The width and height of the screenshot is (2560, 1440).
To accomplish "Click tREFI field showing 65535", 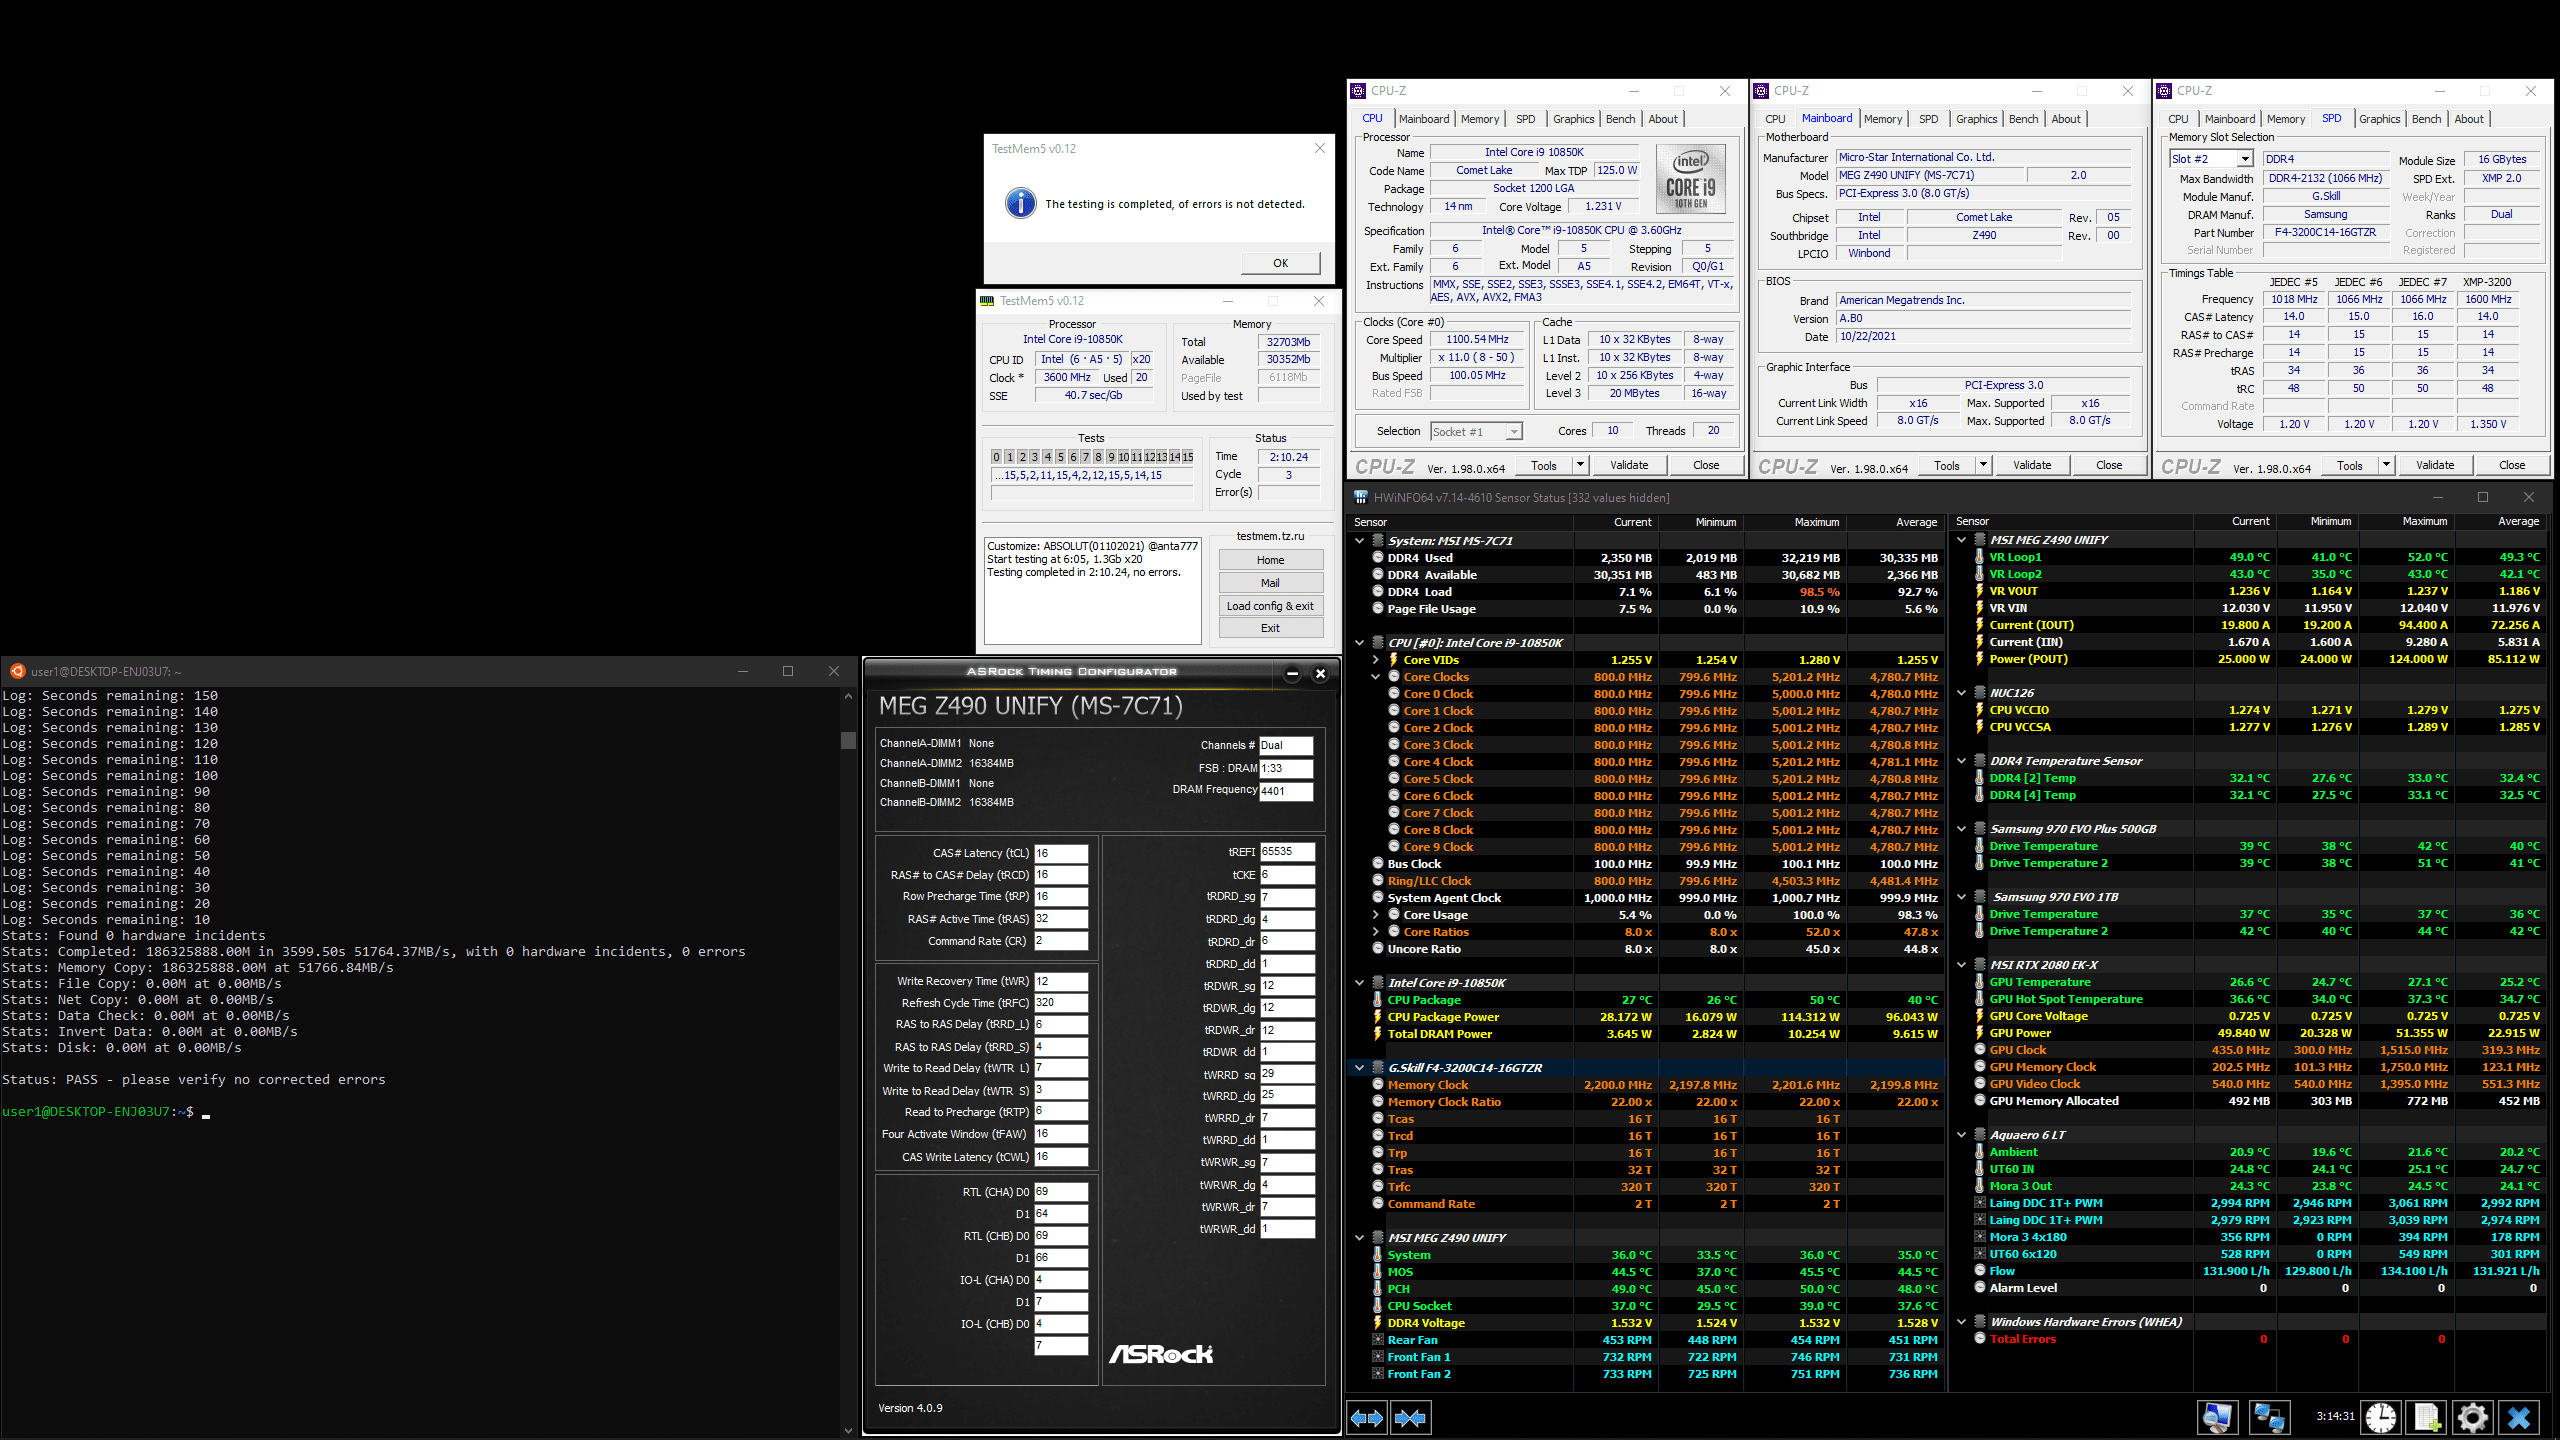I will tap(1287, 852).
